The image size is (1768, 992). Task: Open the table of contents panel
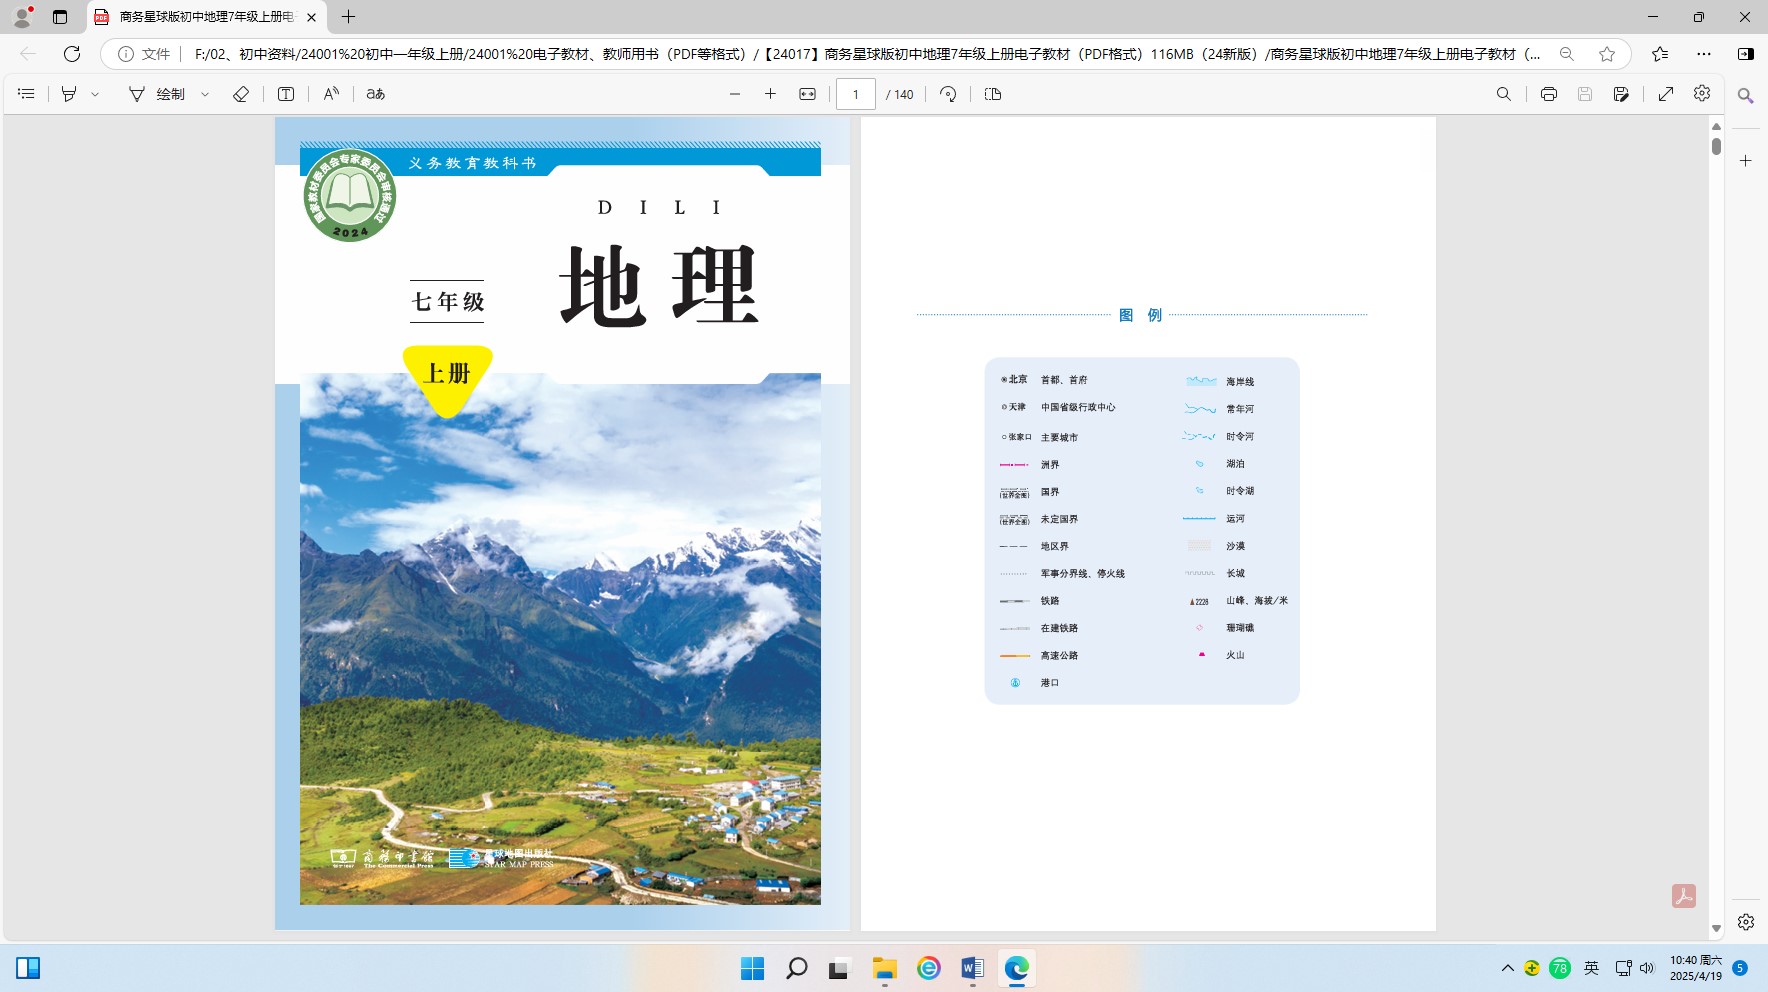coord(27,94)
